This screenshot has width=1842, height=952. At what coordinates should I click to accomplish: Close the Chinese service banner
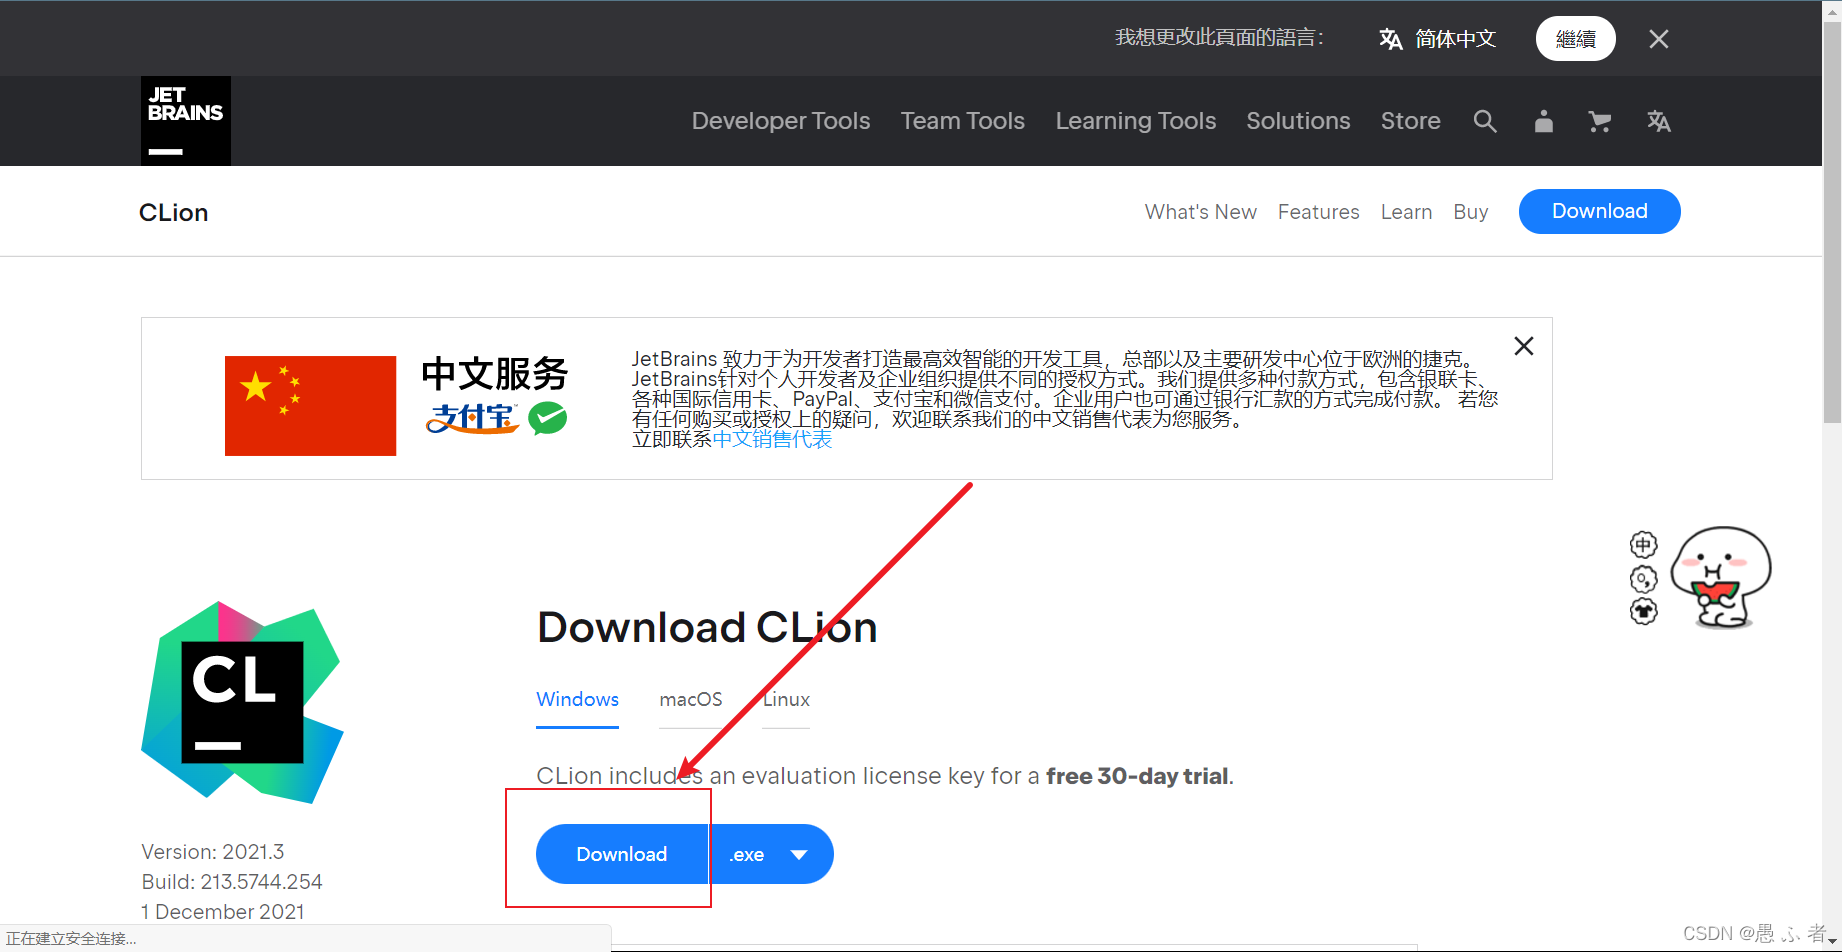pyautogui.click(x=1524, y=346)
